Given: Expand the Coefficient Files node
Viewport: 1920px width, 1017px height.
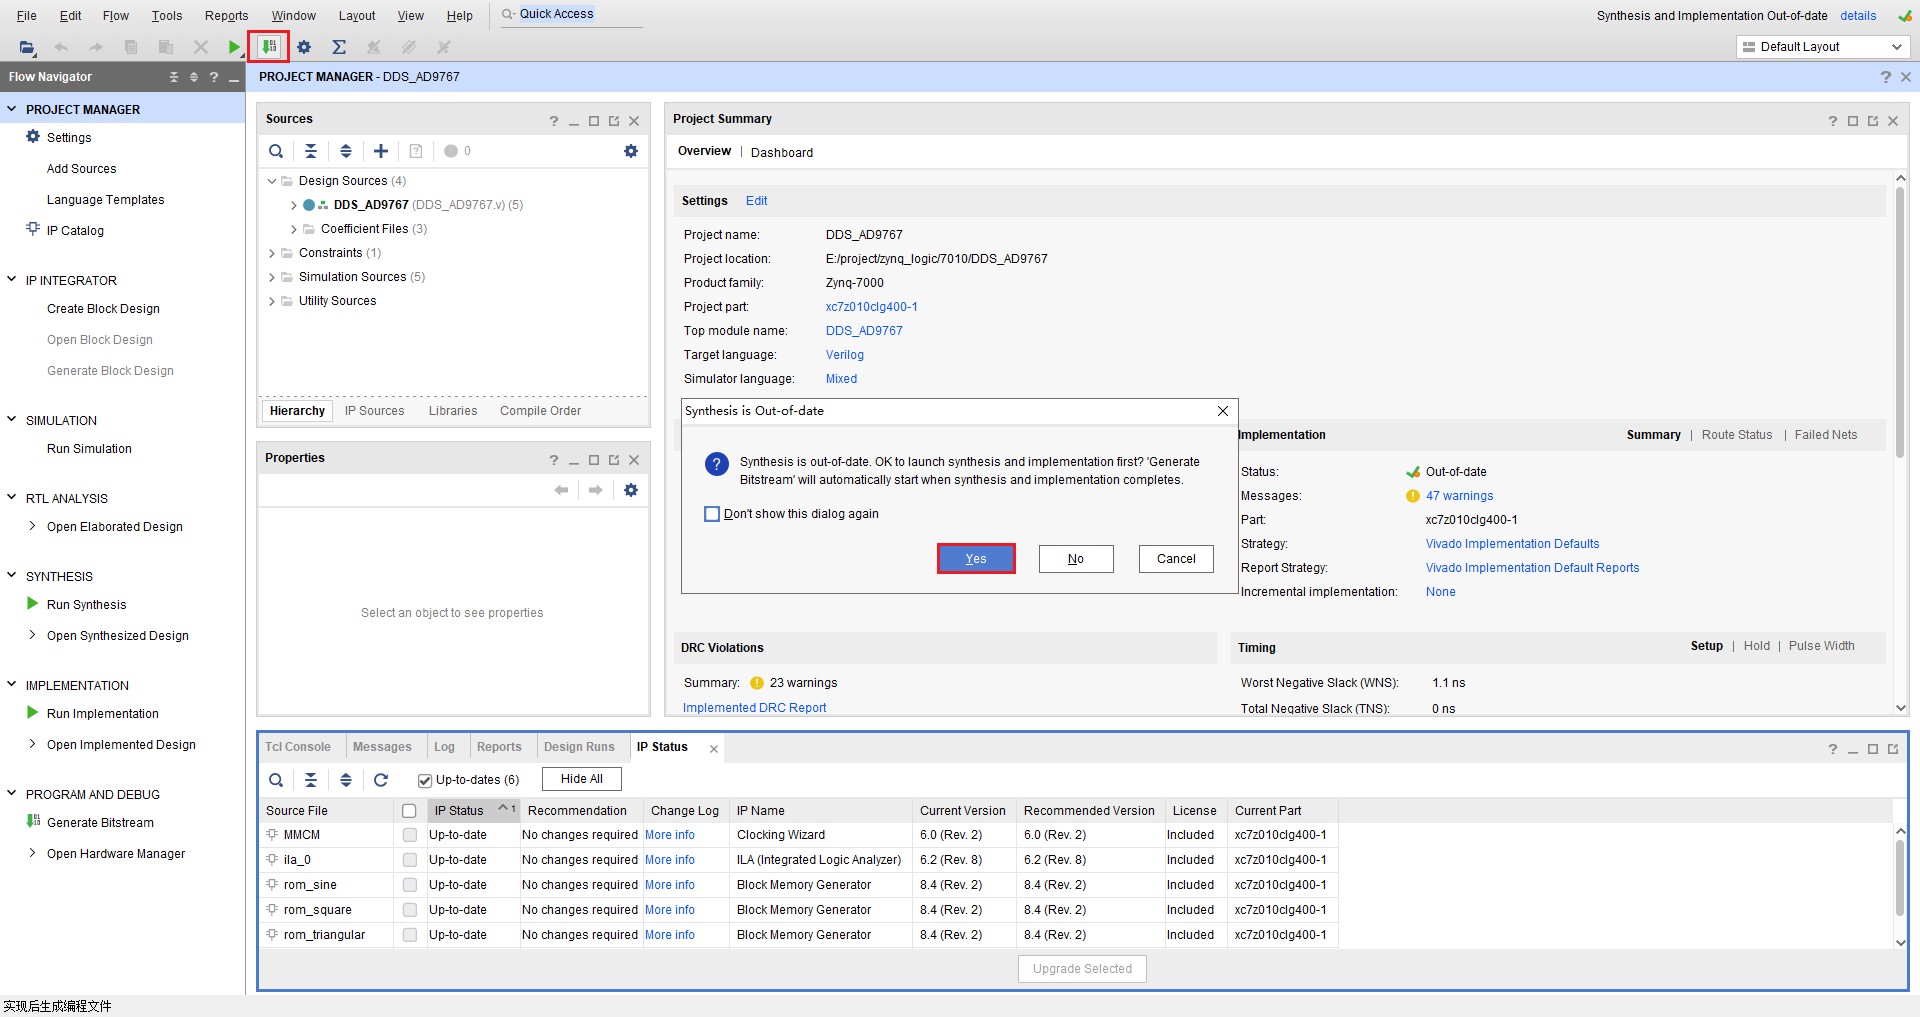Looking at the screenshot, I should [x=293, y=229].
